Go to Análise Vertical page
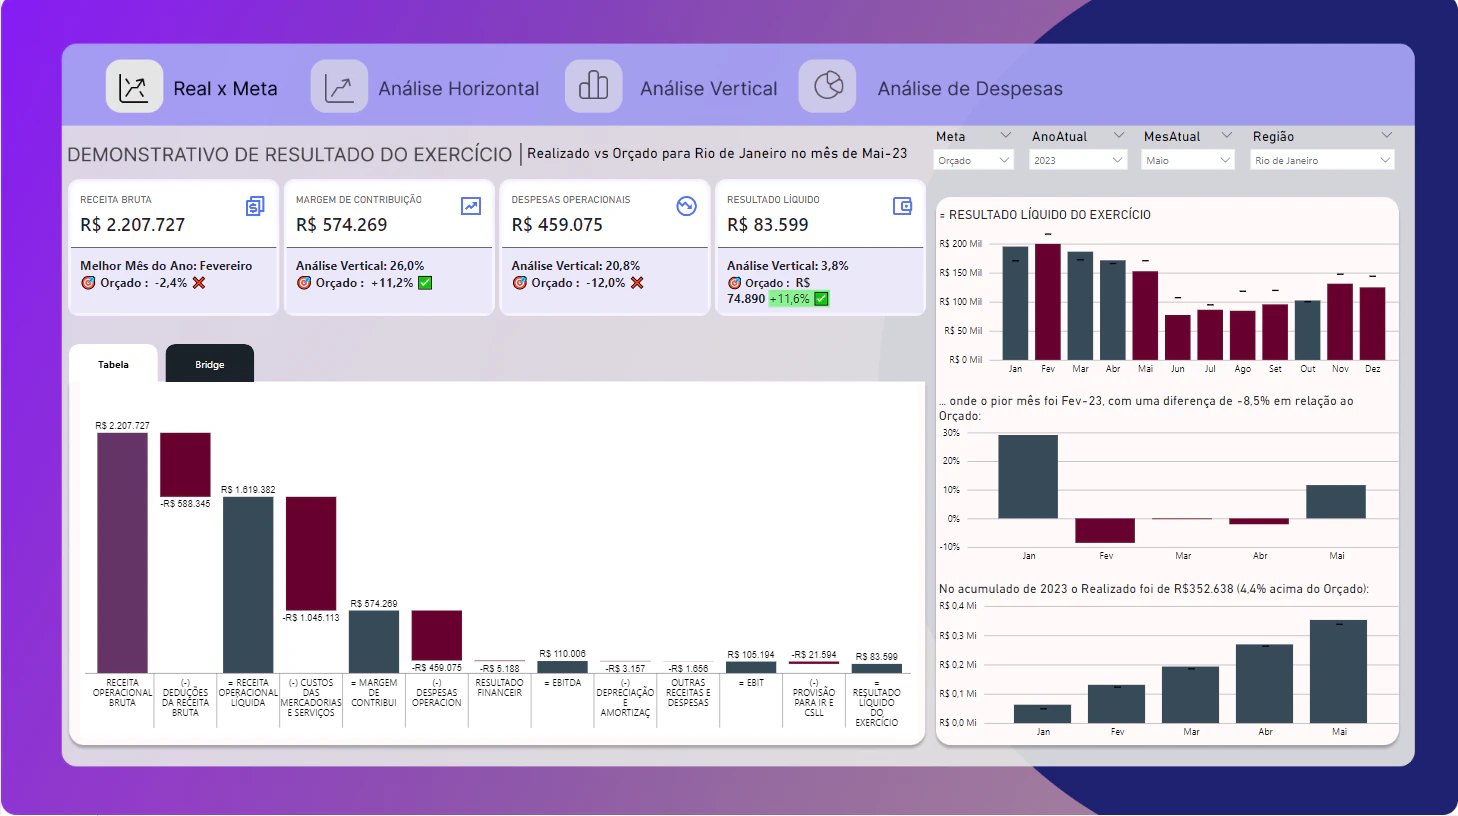The height and width of the screenshot is (816, 1458). [x=708, y=89]
